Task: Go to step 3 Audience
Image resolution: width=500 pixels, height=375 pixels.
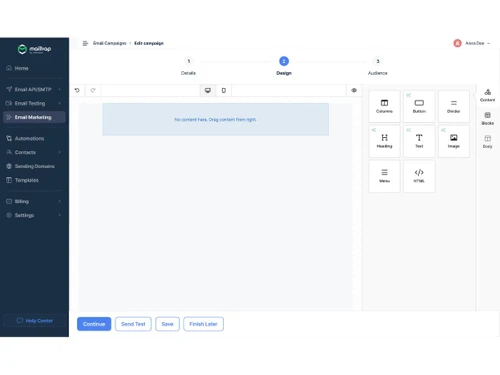Action: point(378,66)
